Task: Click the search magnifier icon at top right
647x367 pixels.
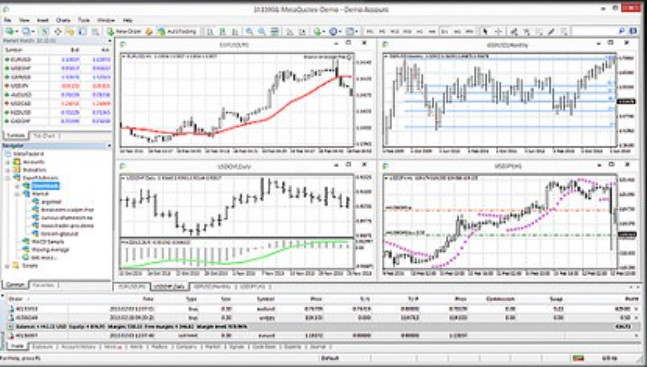Action: 621,31
